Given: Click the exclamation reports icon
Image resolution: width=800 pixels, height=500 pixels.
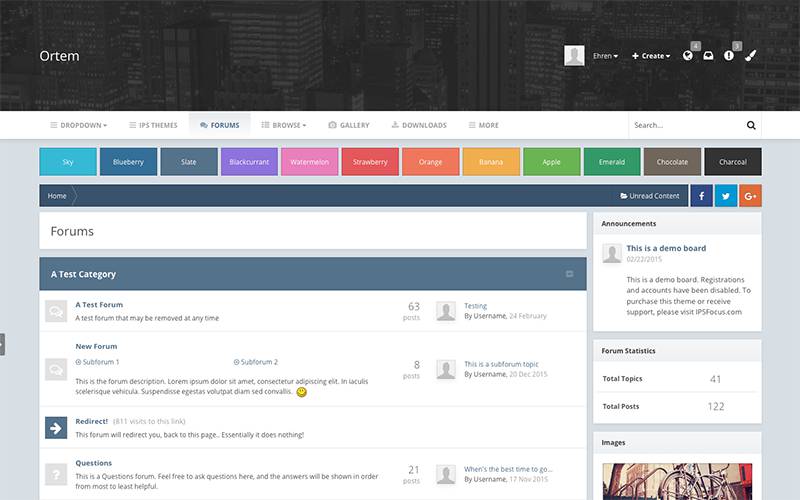Looking at the screenshot, I should (729, 56).
